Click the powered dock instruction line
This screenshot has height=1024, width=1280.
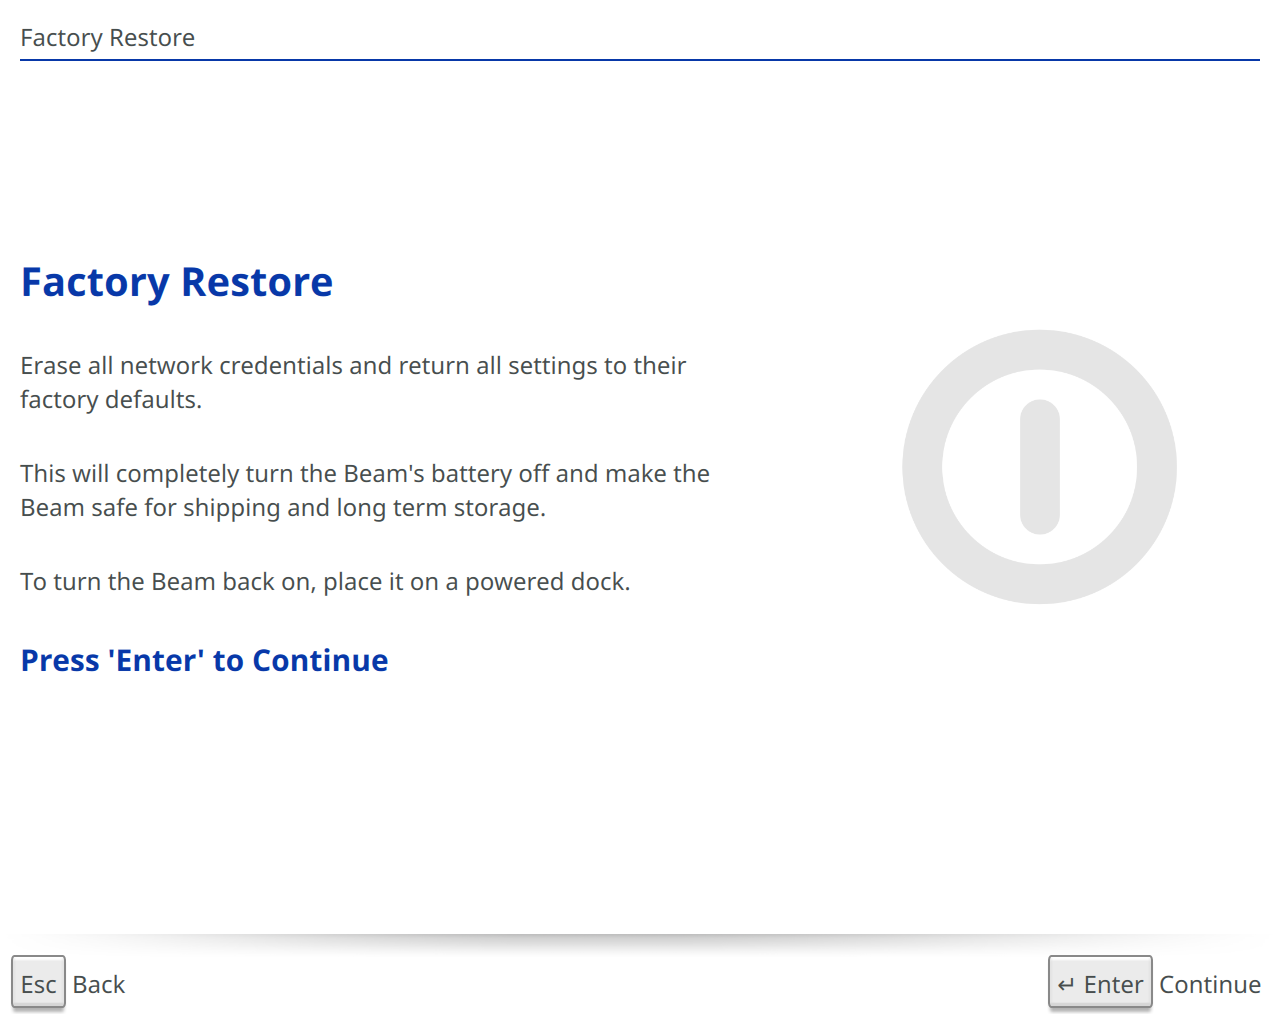(x=324, y=581)
